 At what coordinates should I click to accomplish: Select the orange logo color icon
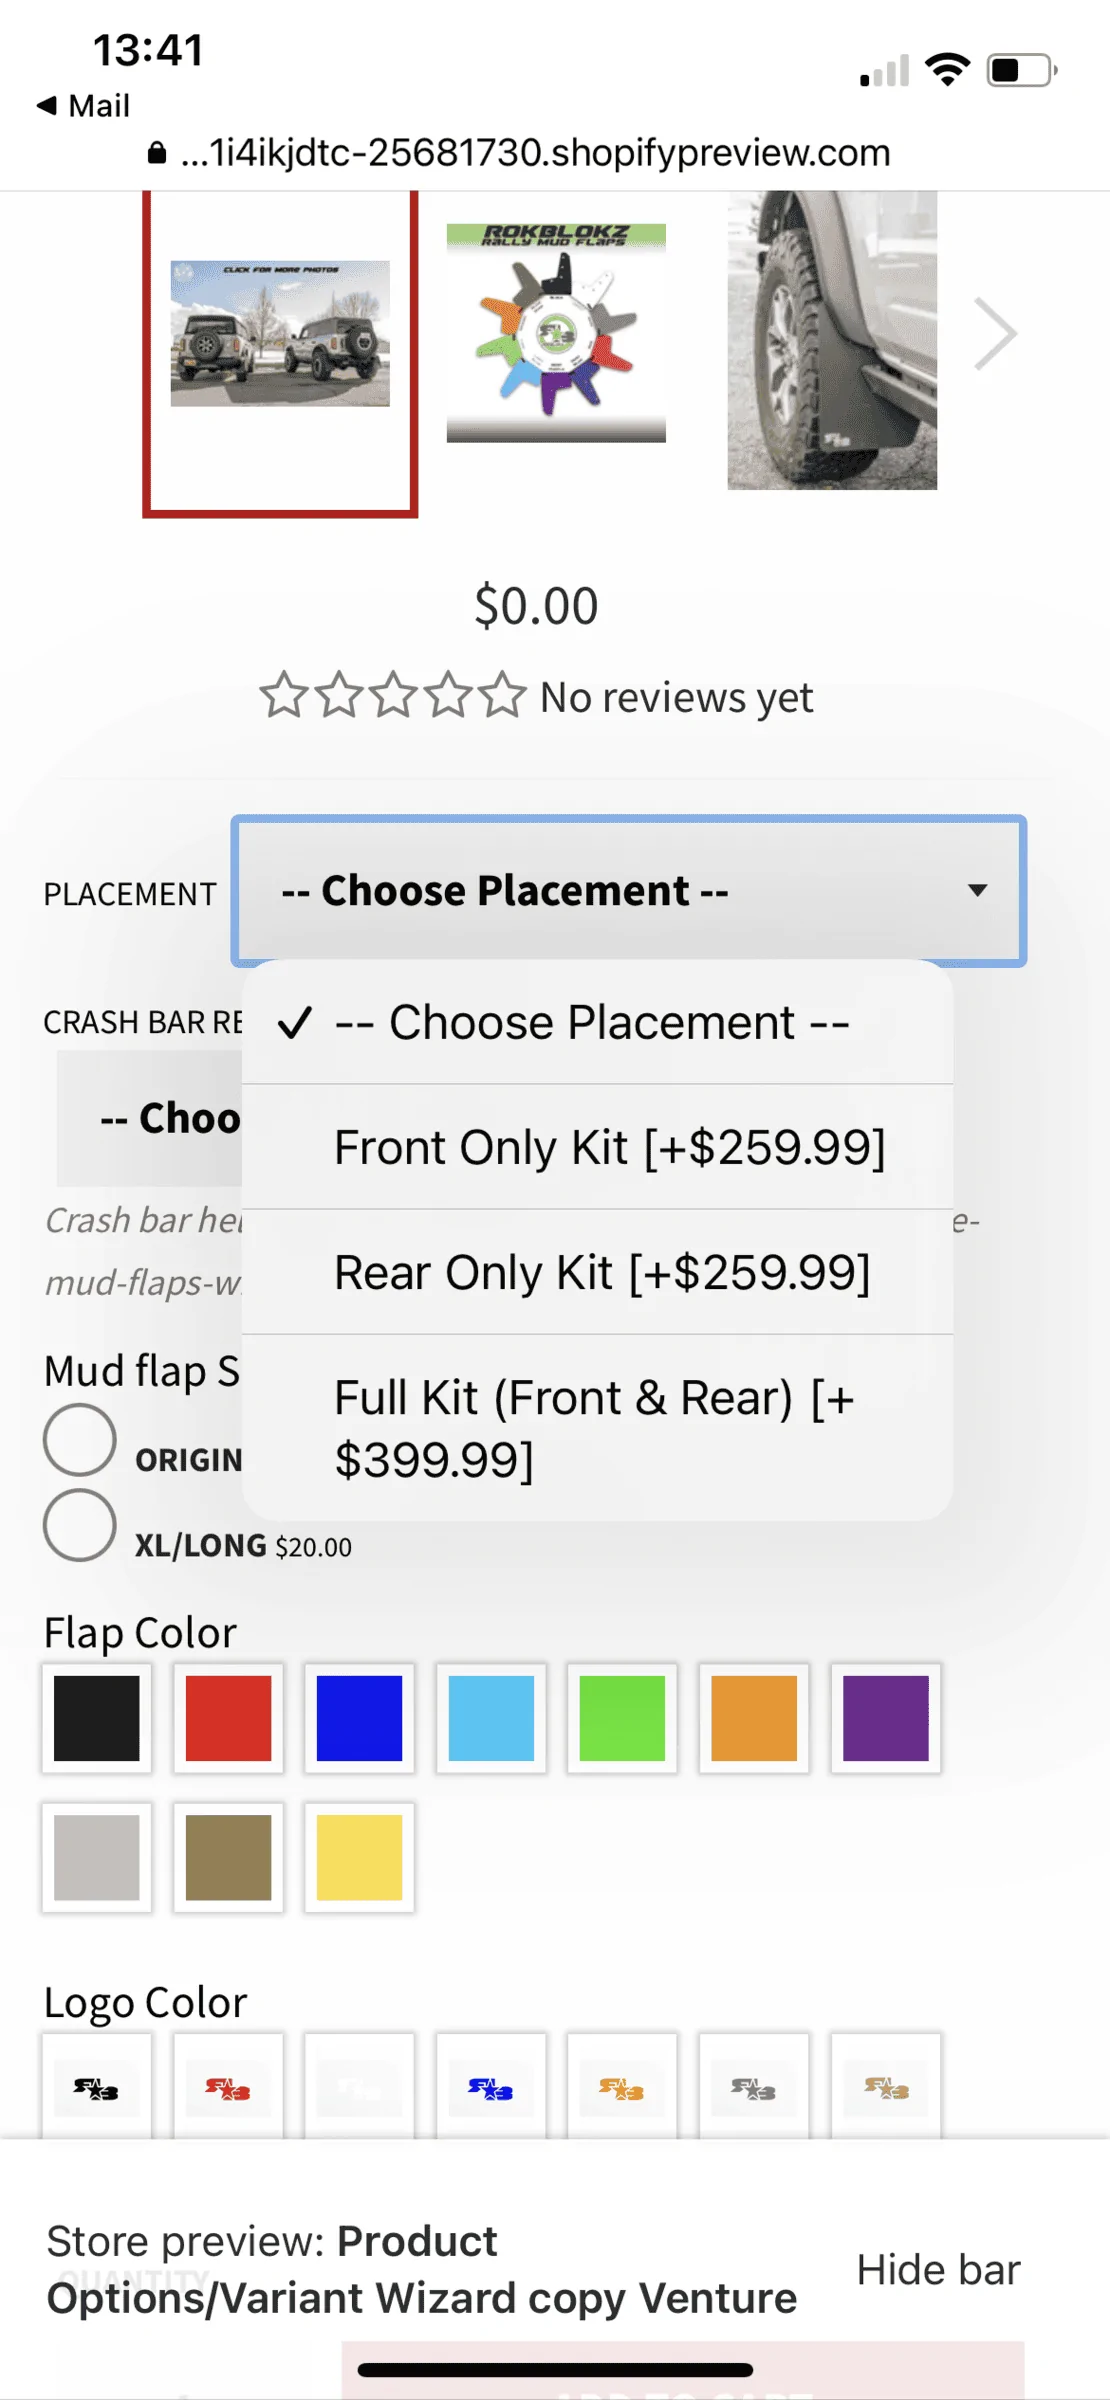622,2086
